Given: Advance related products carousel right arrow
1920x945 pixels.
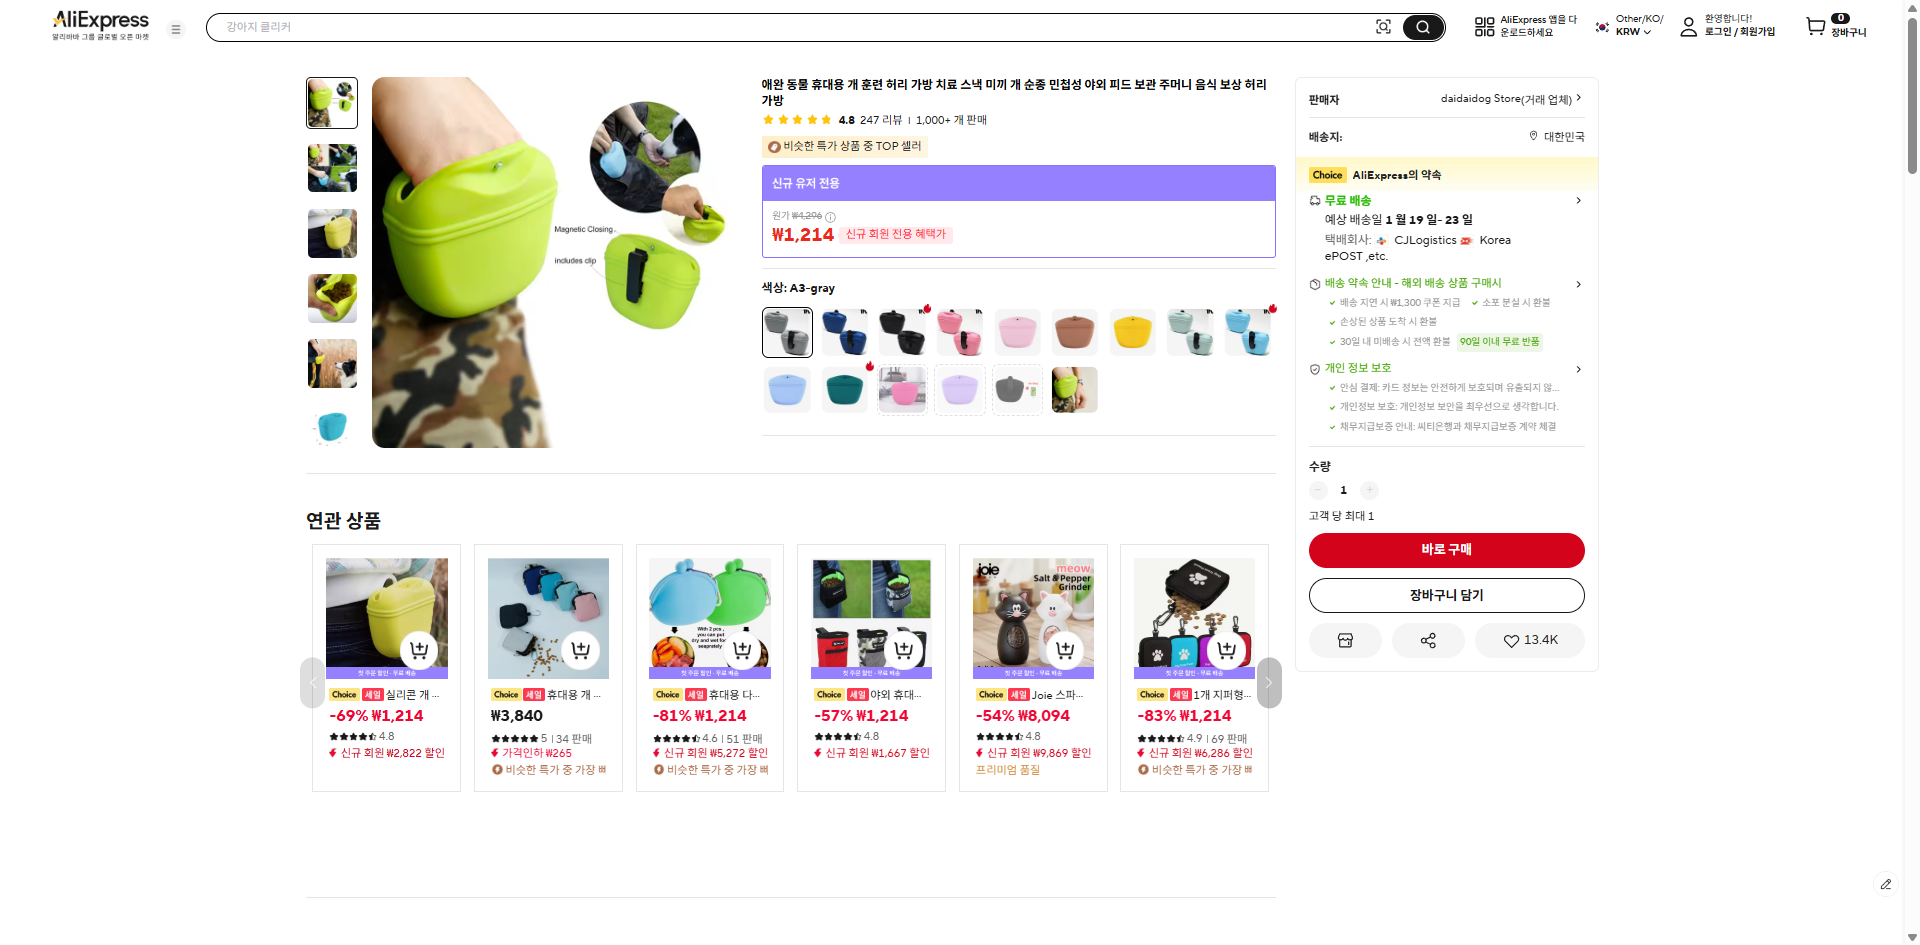Looking at the screenshot, I should tap(1269, 683).
